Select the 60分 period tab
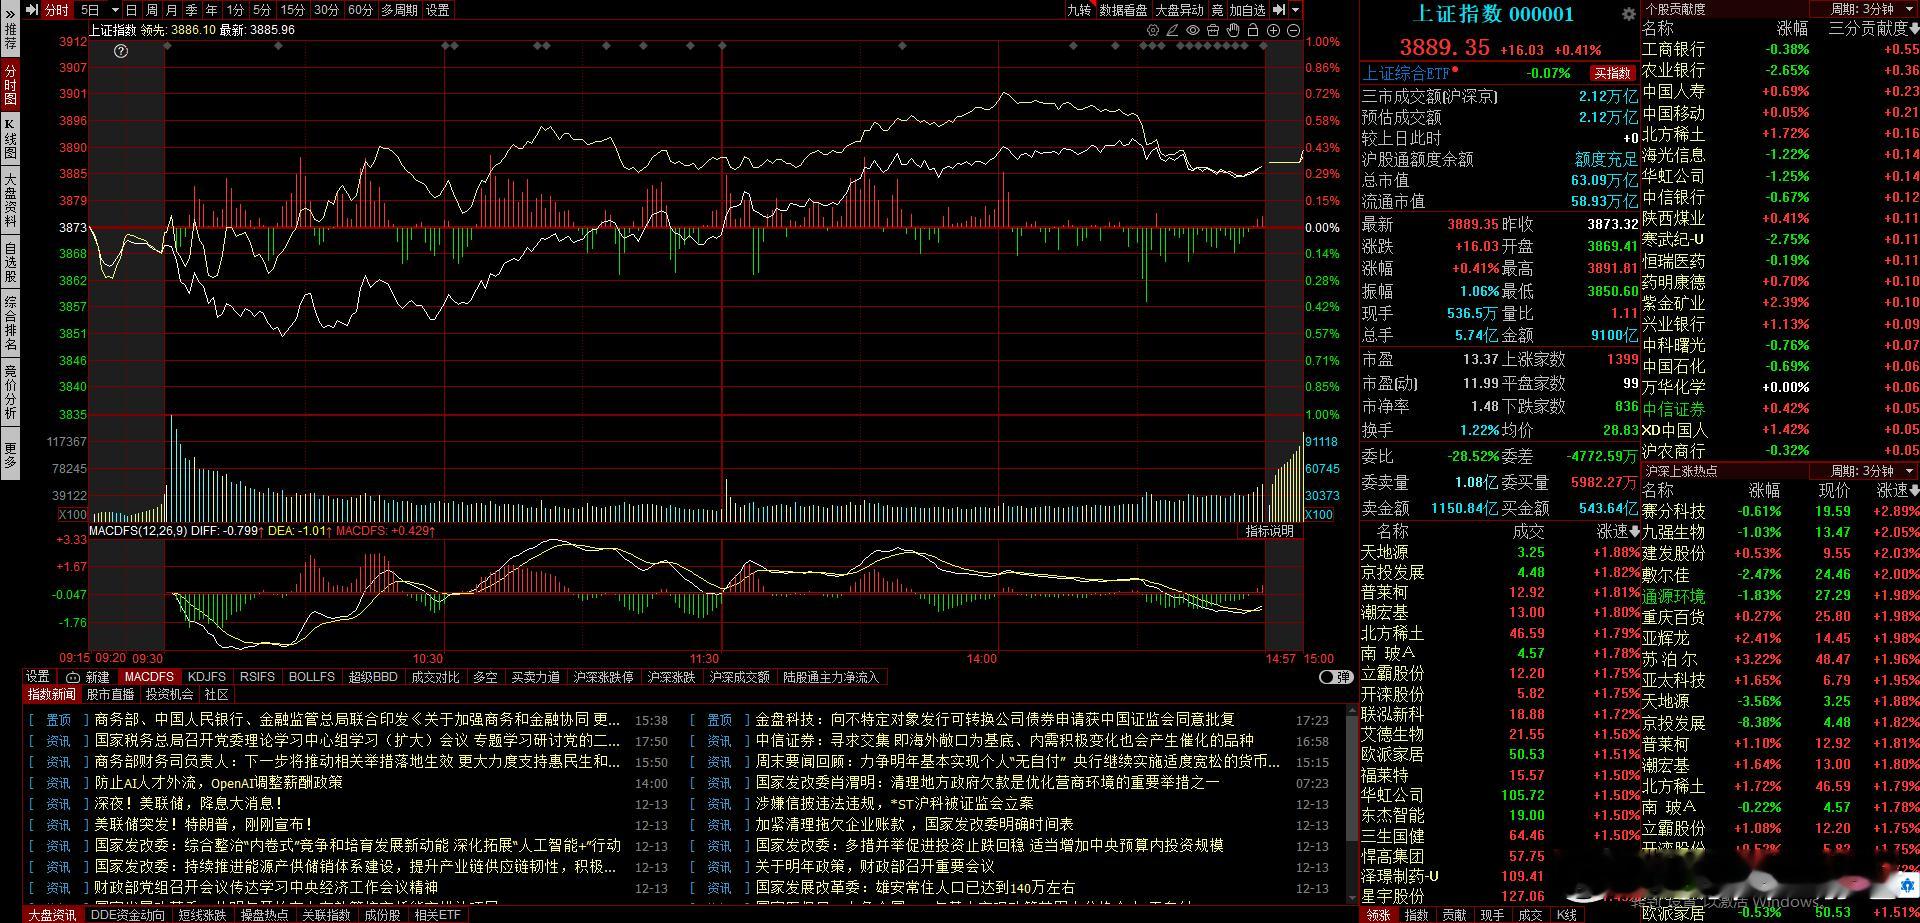The height and width of the screenshot is (923, 1920). tap(360, 10)
